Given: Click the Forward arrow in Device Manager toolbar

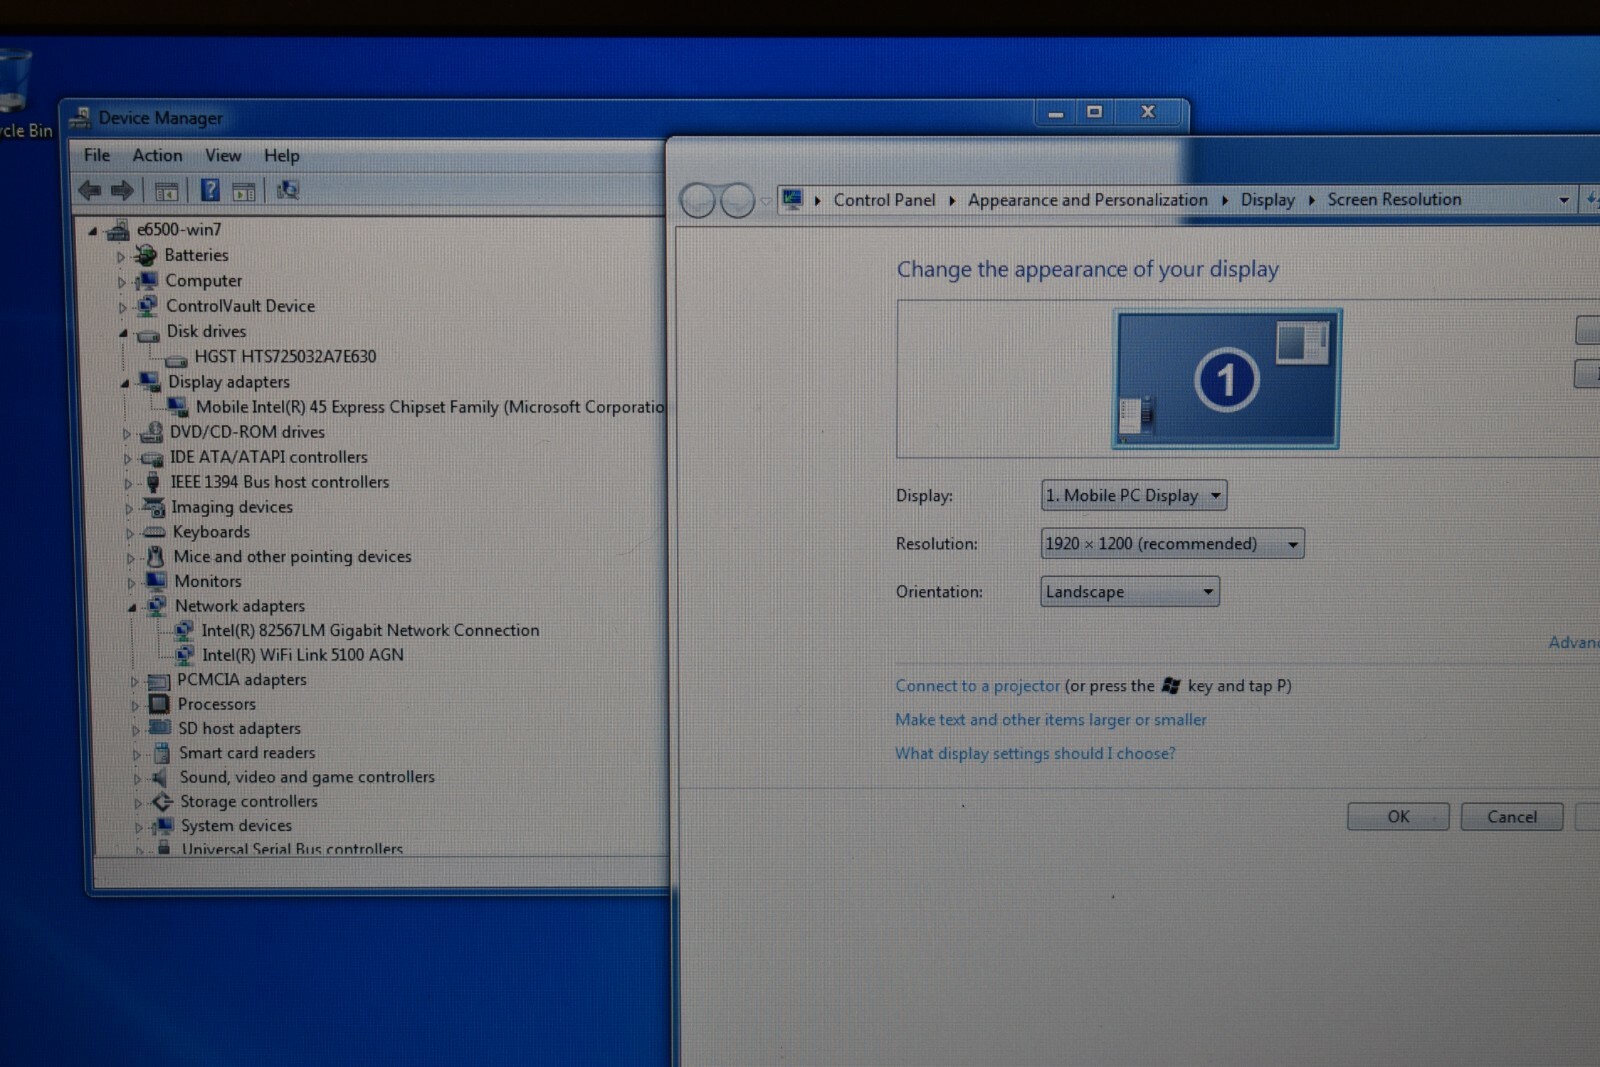Looking at the screenshot, I should [122, 190].
